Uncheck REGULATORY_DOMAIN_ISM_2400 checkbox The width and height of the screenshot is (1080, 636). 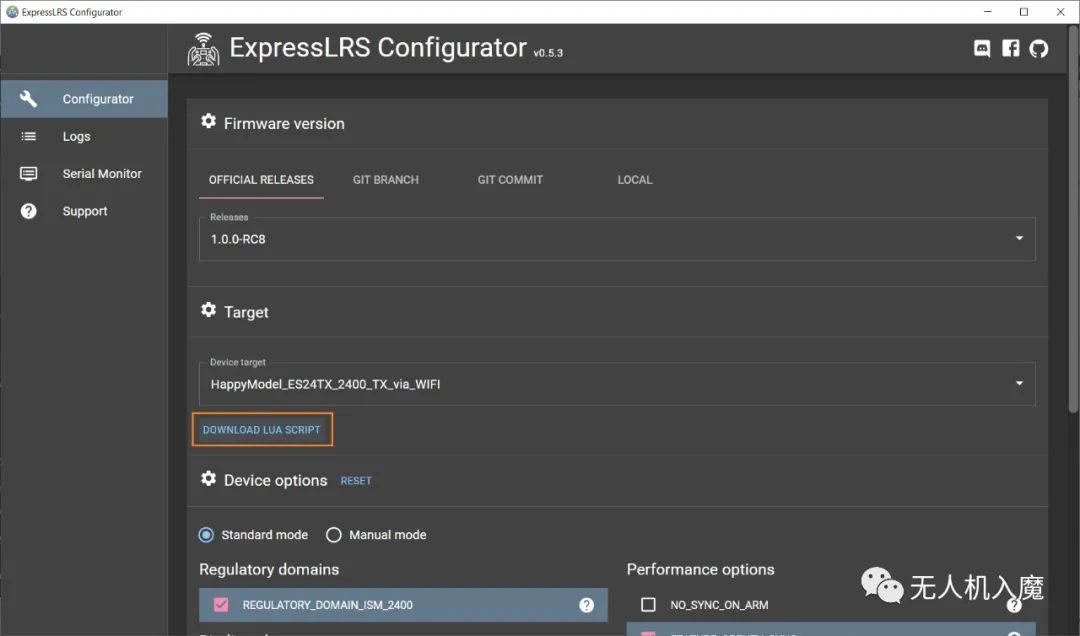(221, 605)
